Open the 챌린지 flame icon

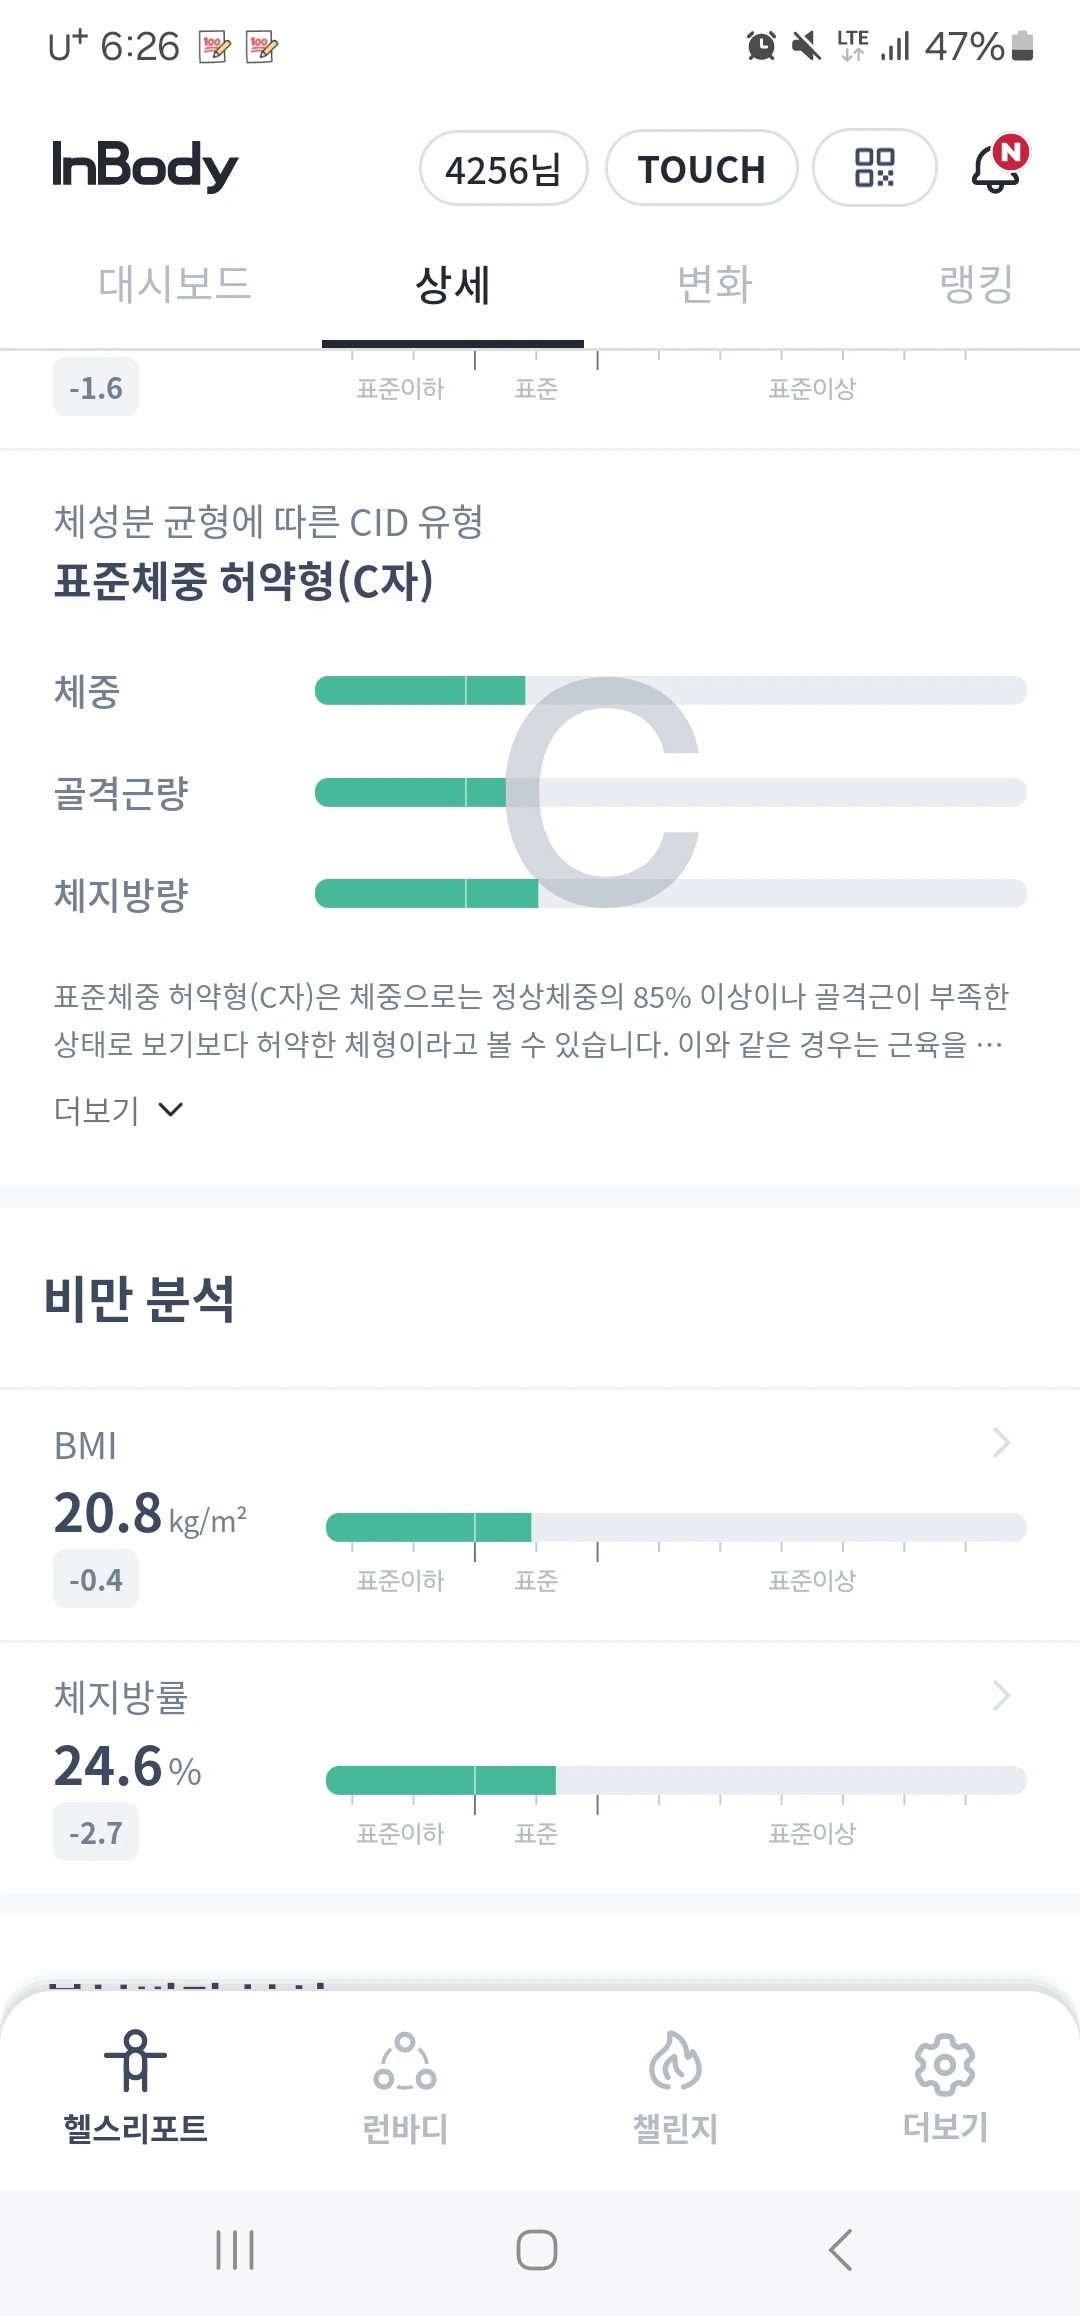pyautogui.click(x=675, y=2062)
